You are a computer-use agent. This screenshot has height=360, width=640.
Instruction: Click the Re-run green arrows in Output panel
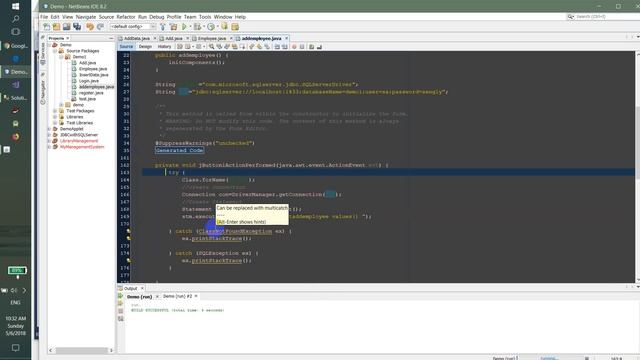tap(120, 297)
